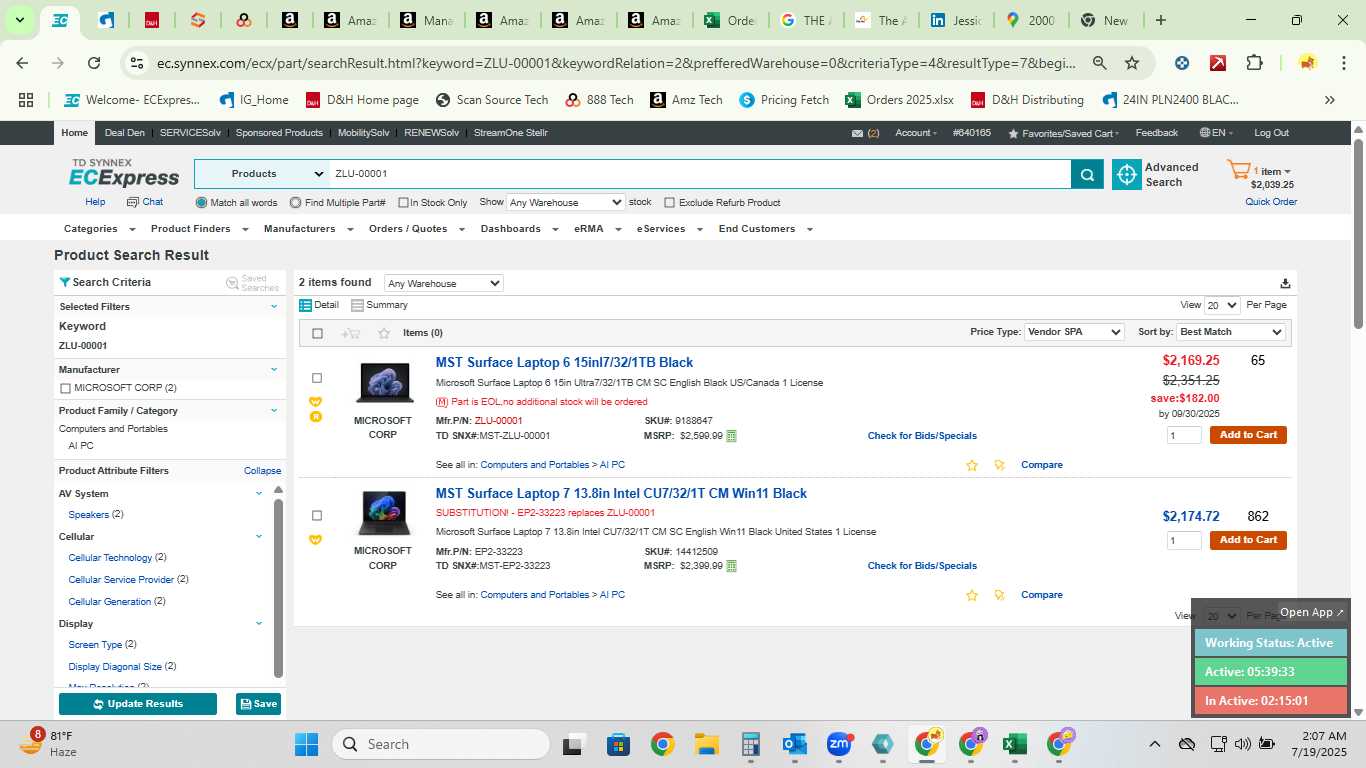This screenshot has width=1366, height=768.
Task: Enable In Stock Only checkbox
Action: click(x=403, y=202)
